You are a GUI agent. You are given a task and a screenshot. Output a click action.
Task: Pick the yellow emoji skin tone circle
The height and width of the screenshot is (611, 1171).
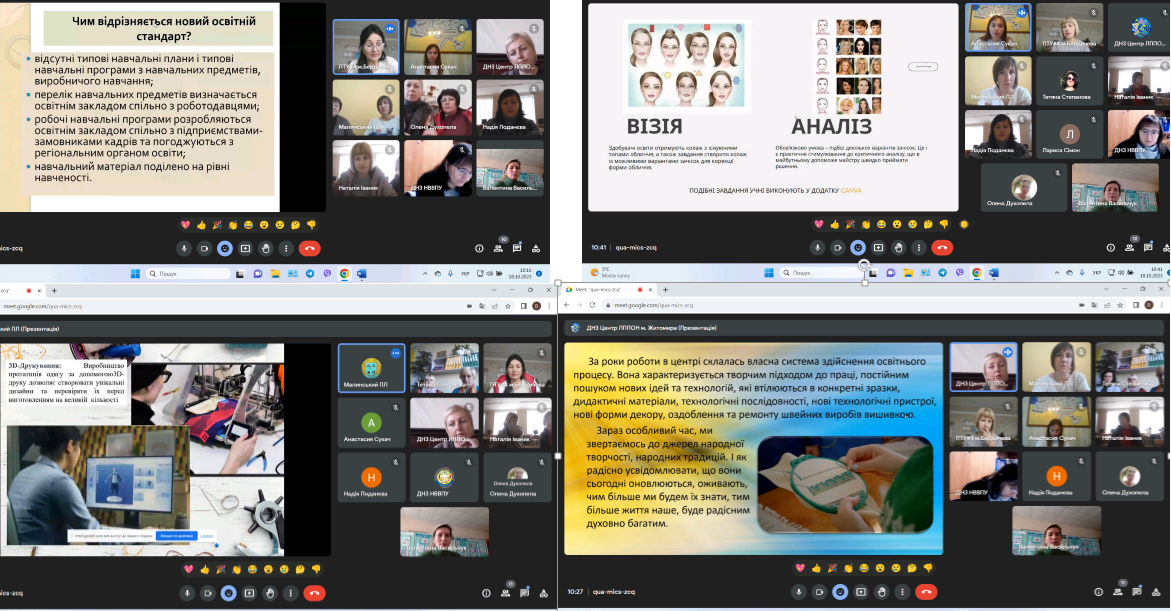tap(963, 224)
